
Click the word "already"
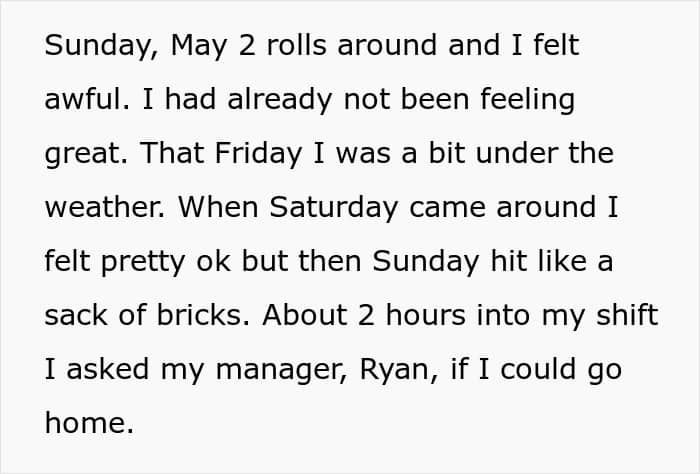[x=279, y=101]
